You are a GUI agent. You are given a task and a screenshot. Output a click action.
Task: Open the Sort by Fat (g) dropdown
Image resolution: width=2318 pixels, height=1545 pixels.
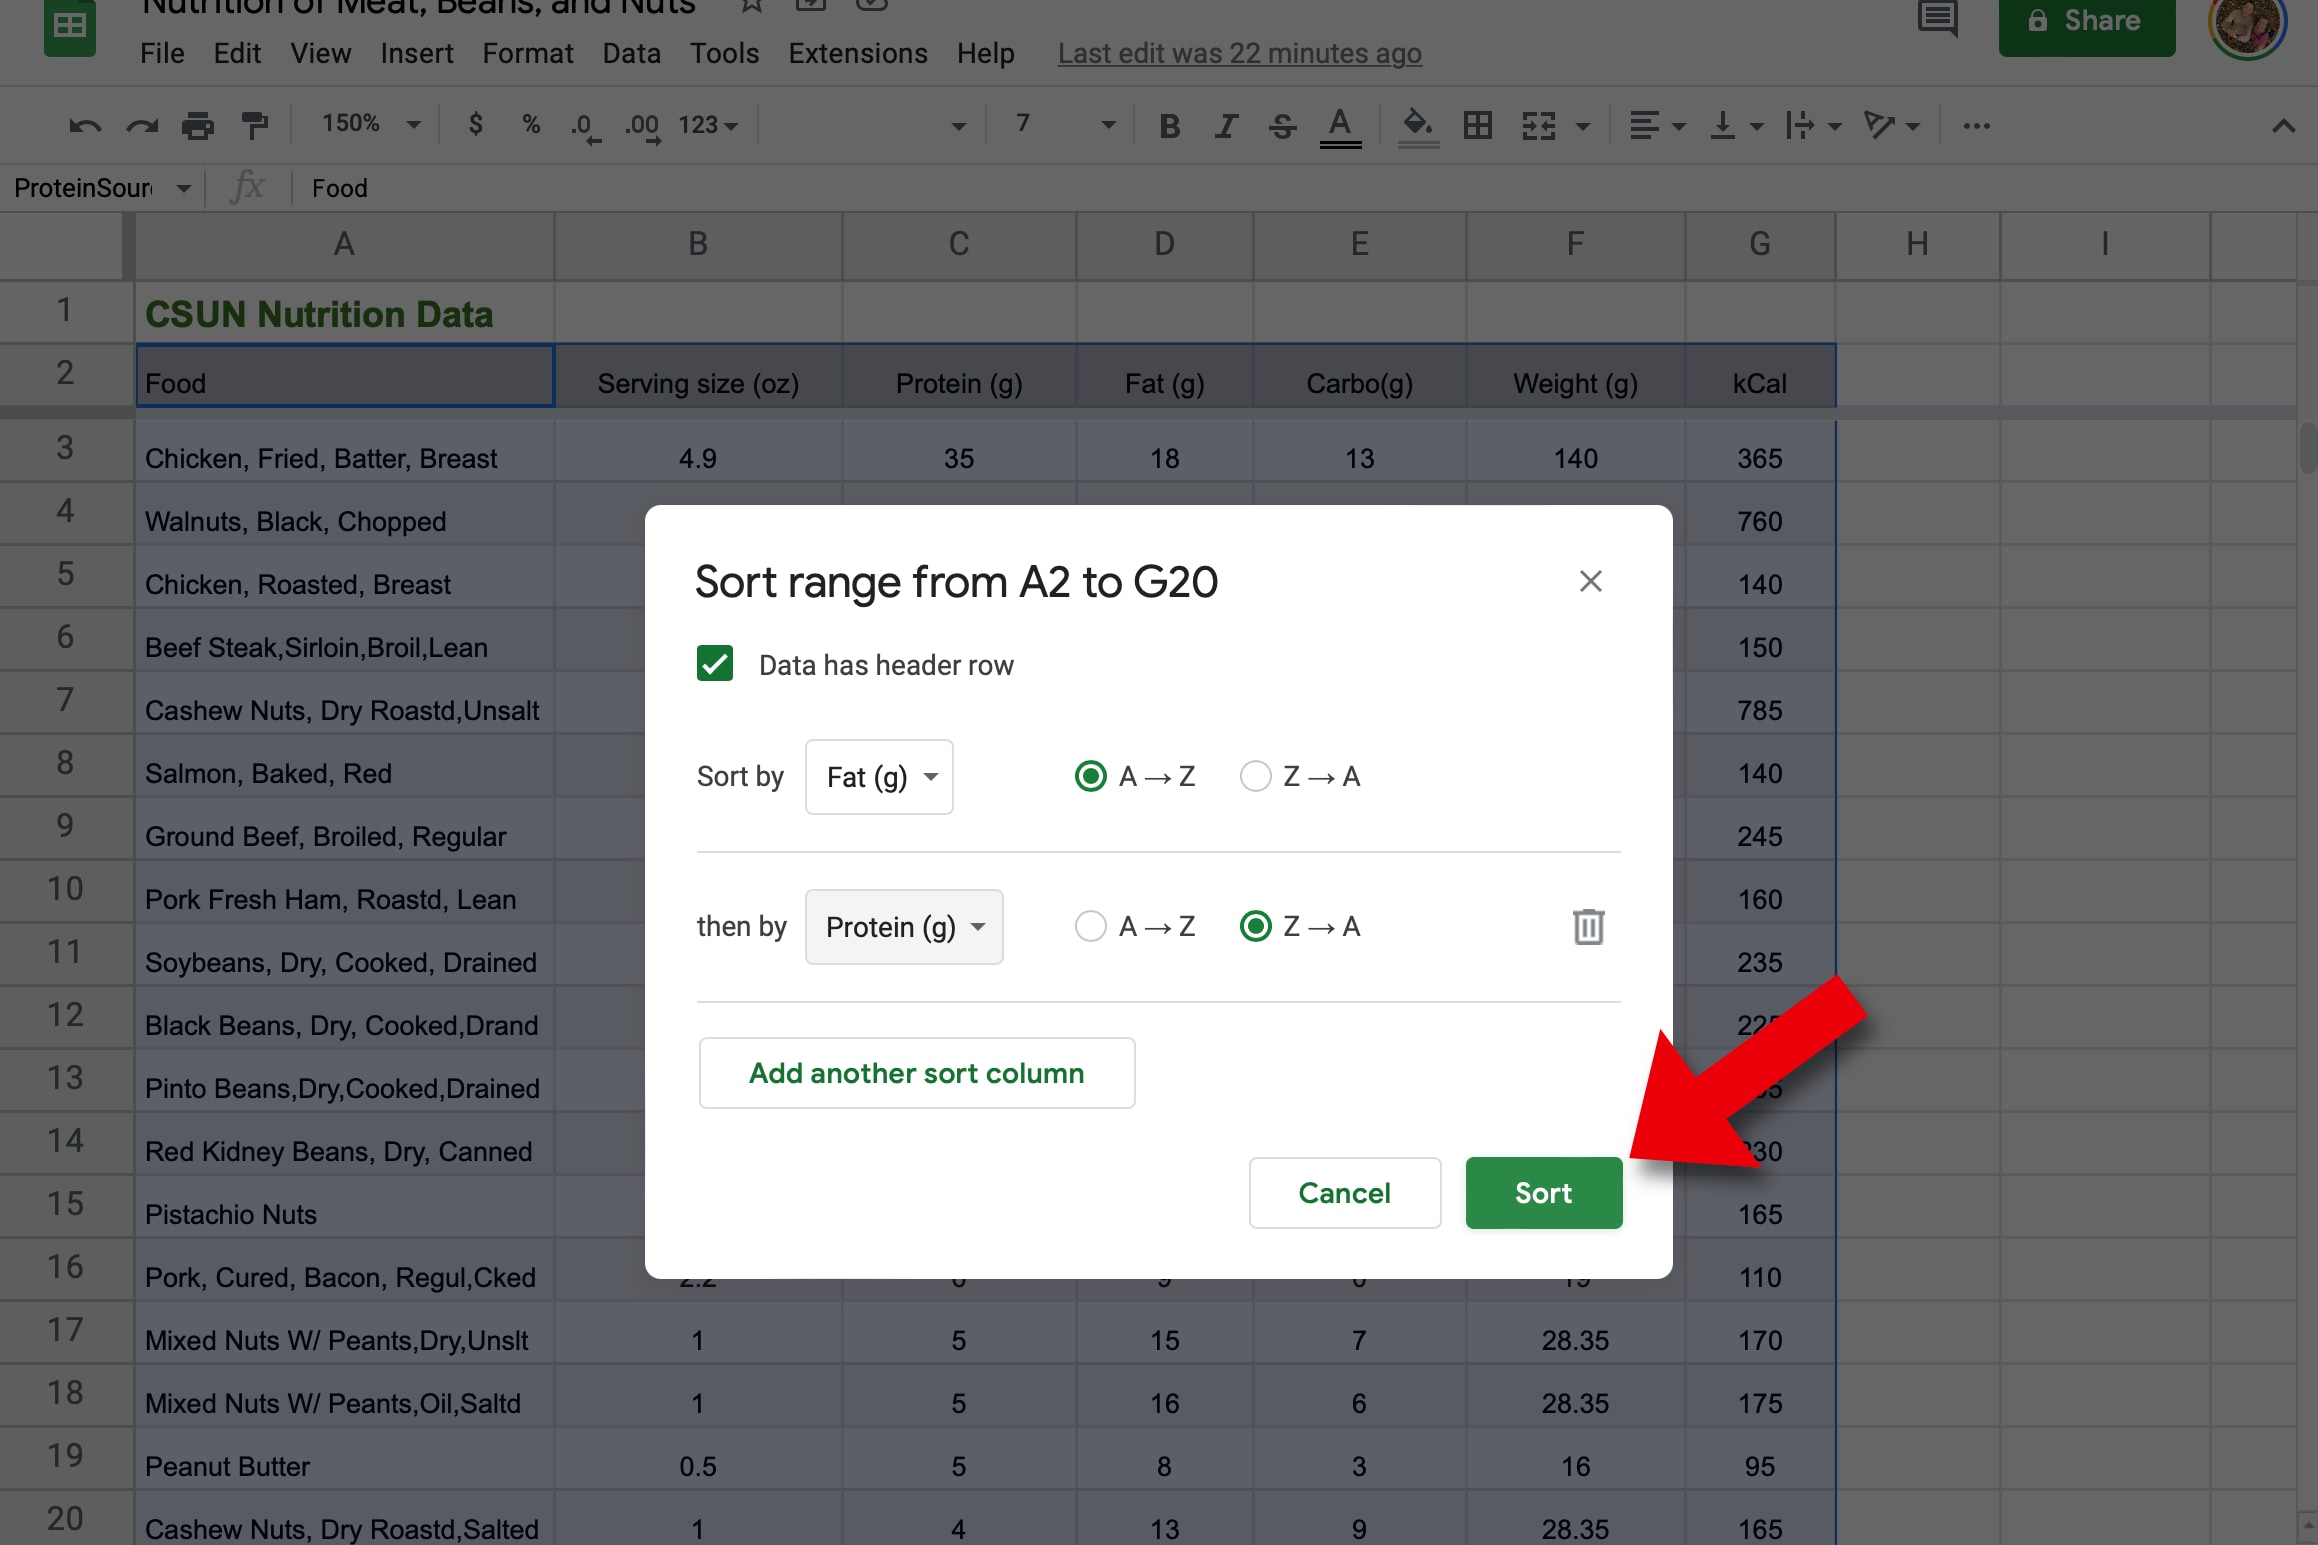pyautogui.click(x=879, y=777)
